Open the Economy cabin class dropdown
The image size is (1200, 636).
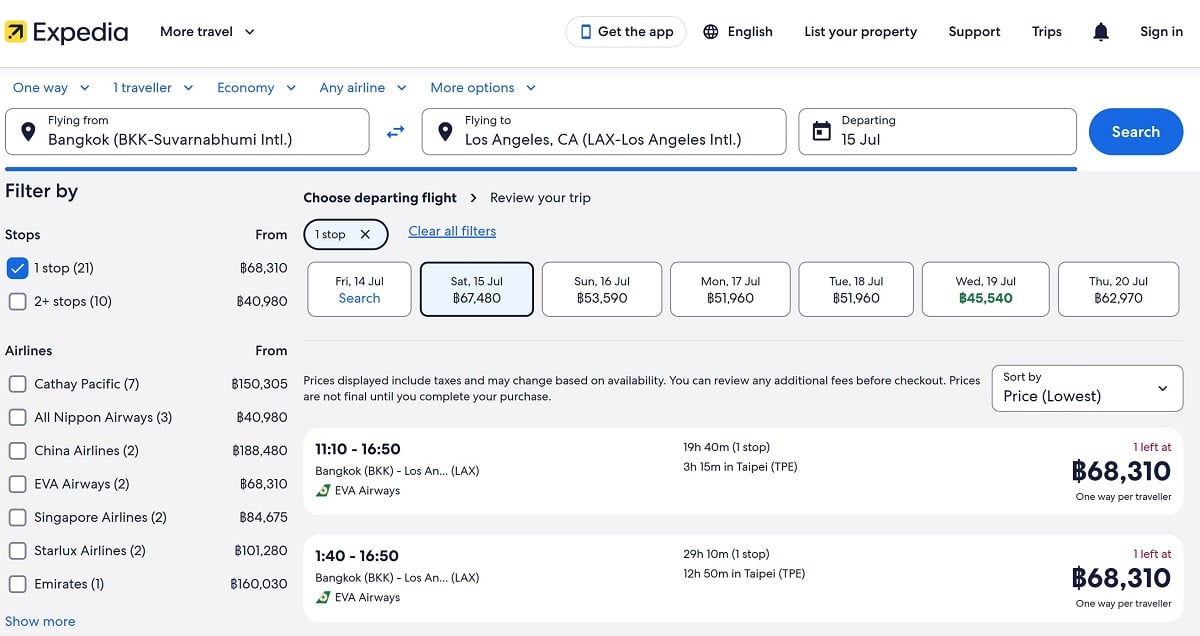pyautogui.click(x=257, y=88)
